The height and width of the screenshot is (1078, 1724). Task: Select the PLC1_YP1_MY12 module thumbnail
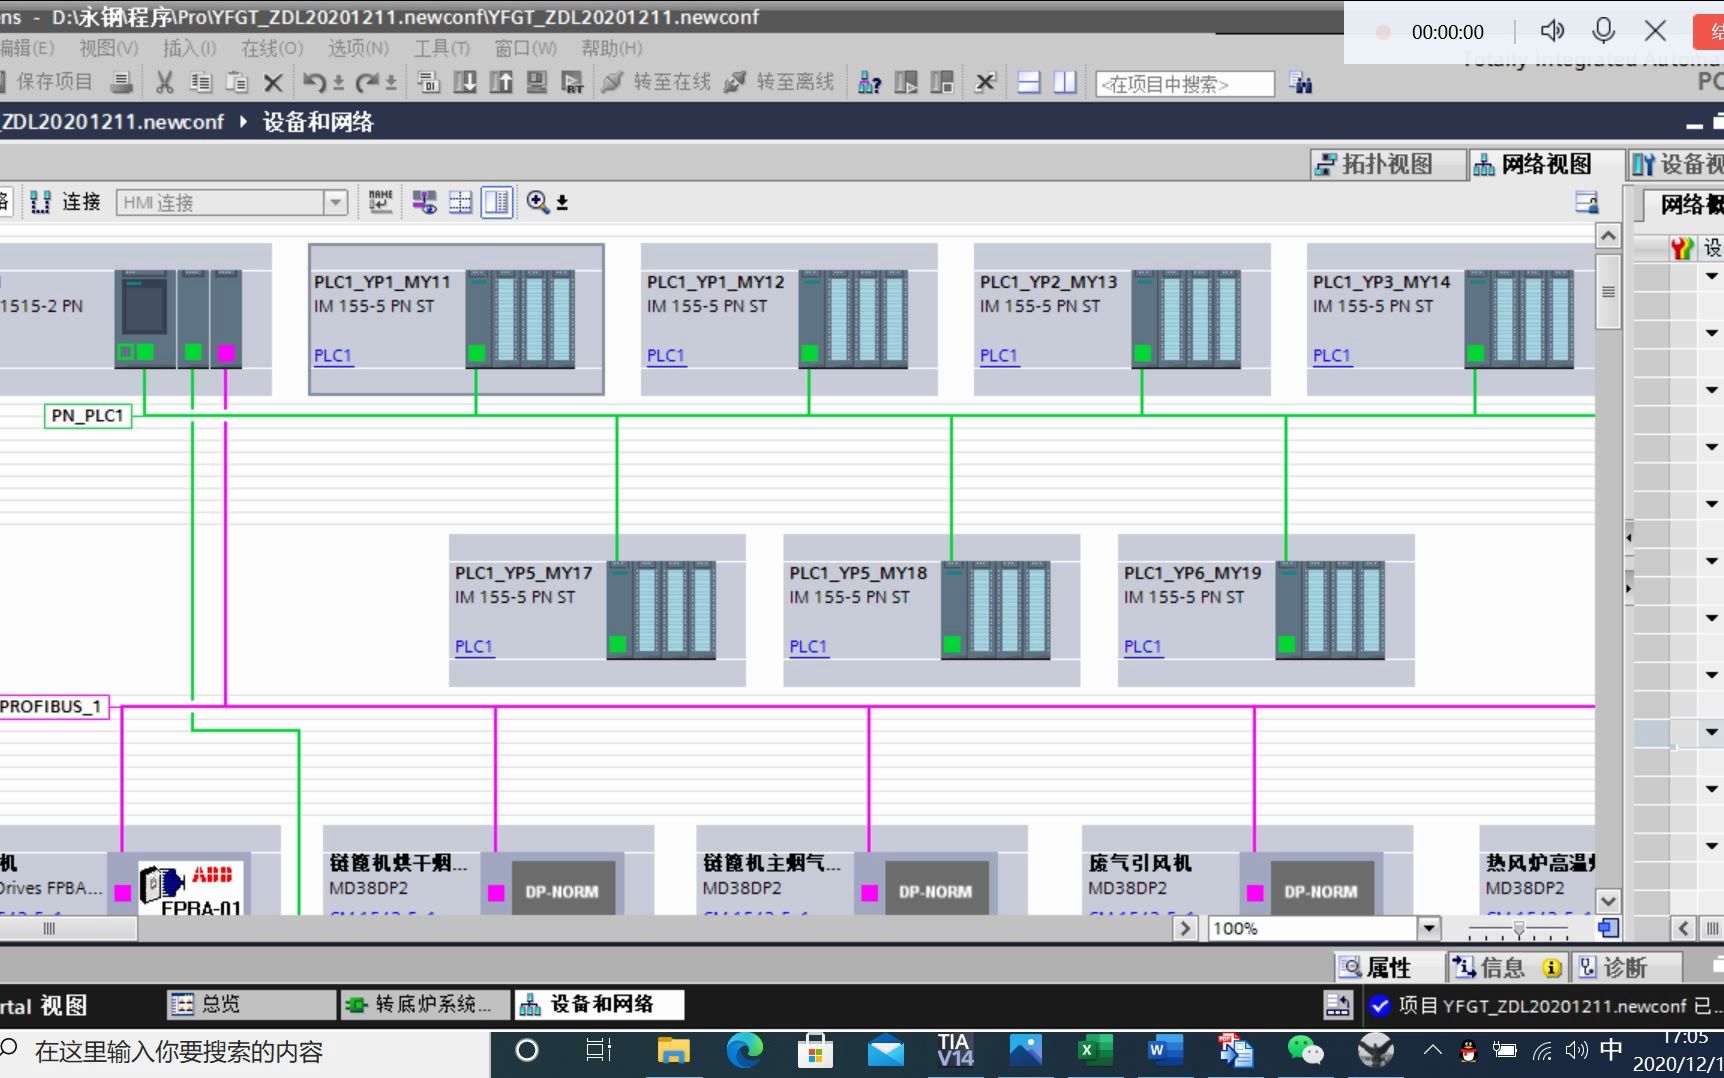854,319
